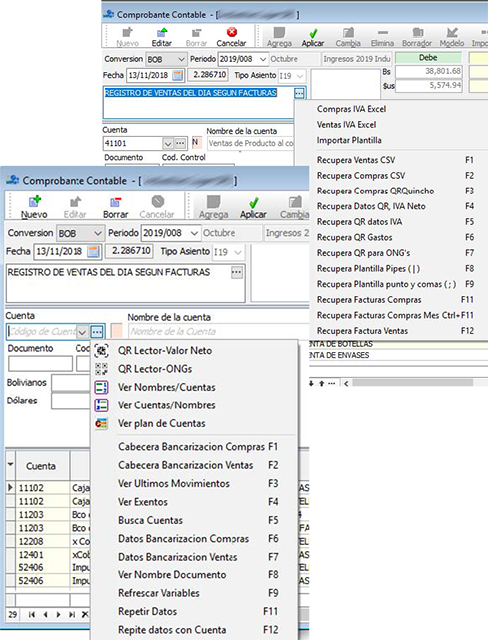Click Borrador icon in back window toolbar
Screen dimensions: 488x640
click(417, 32)
